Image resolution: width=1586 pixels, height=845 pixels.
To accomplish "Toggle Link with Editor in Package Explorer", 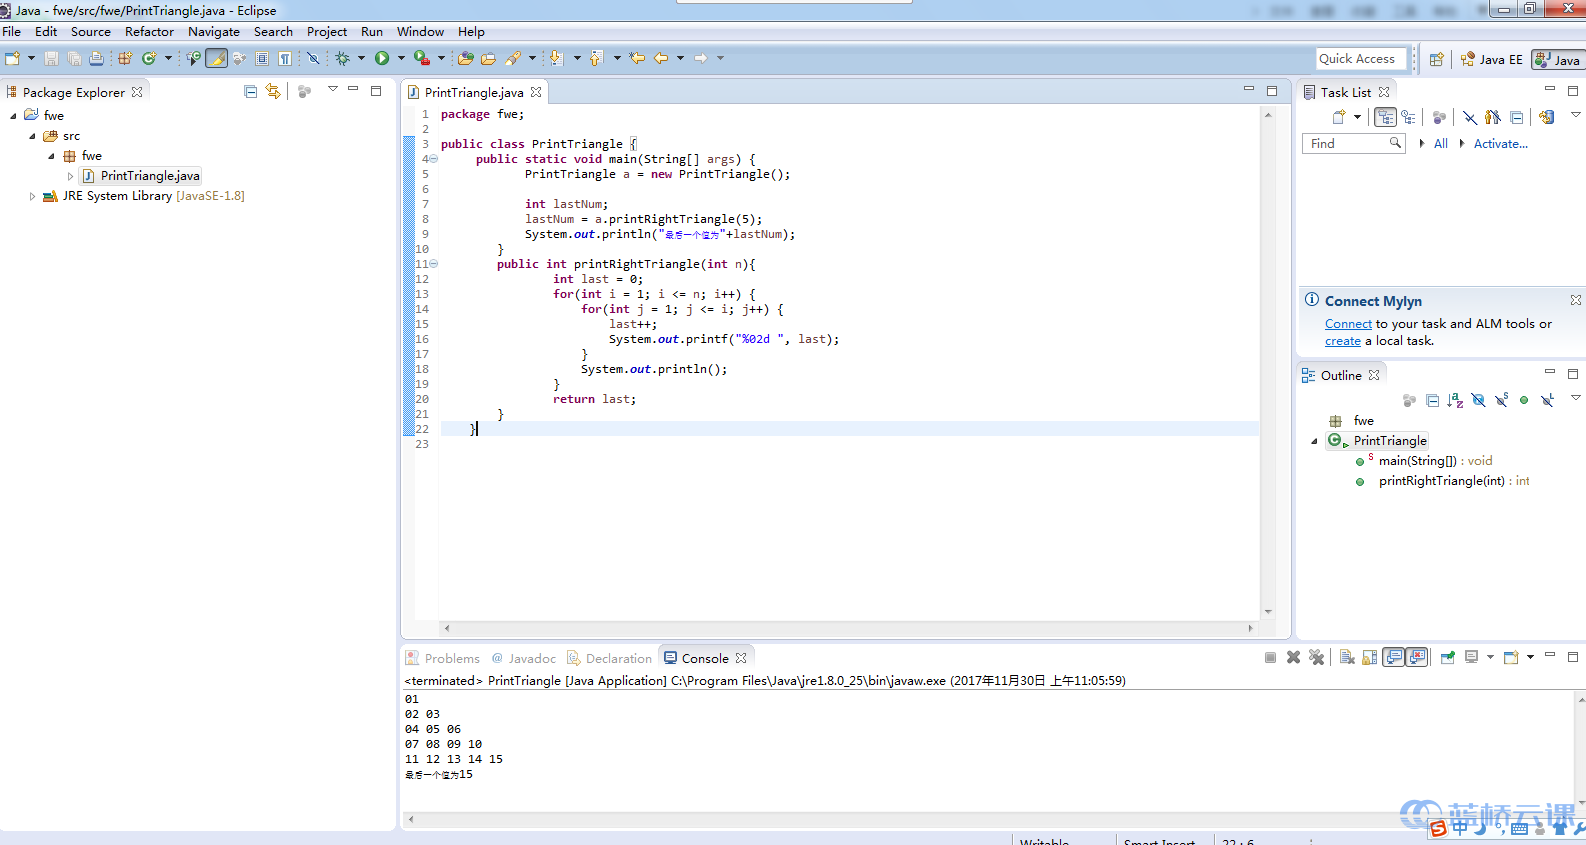I will click(x=273, y=92).
